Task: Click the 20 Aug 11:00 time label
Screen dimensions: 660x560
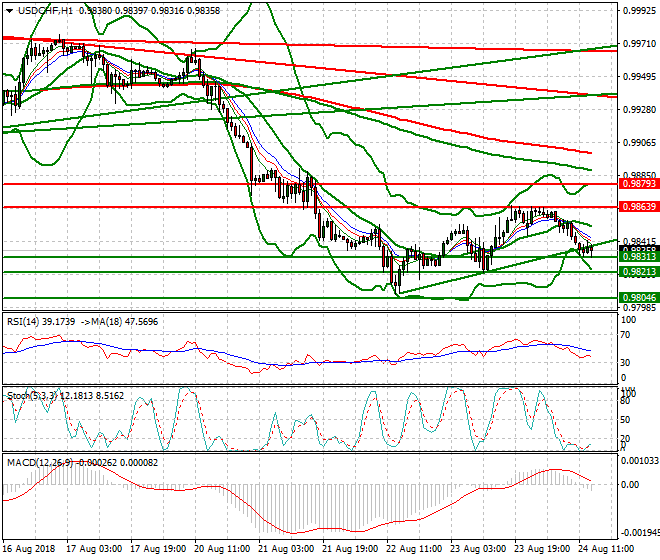Action: (x=222, y=549)
